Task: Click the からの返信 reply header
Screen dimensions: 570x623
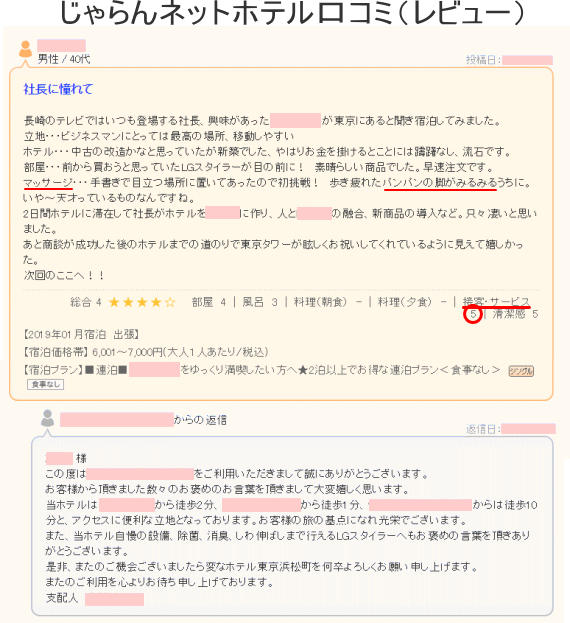Action: pyautogui.click(x=200, y=420)
